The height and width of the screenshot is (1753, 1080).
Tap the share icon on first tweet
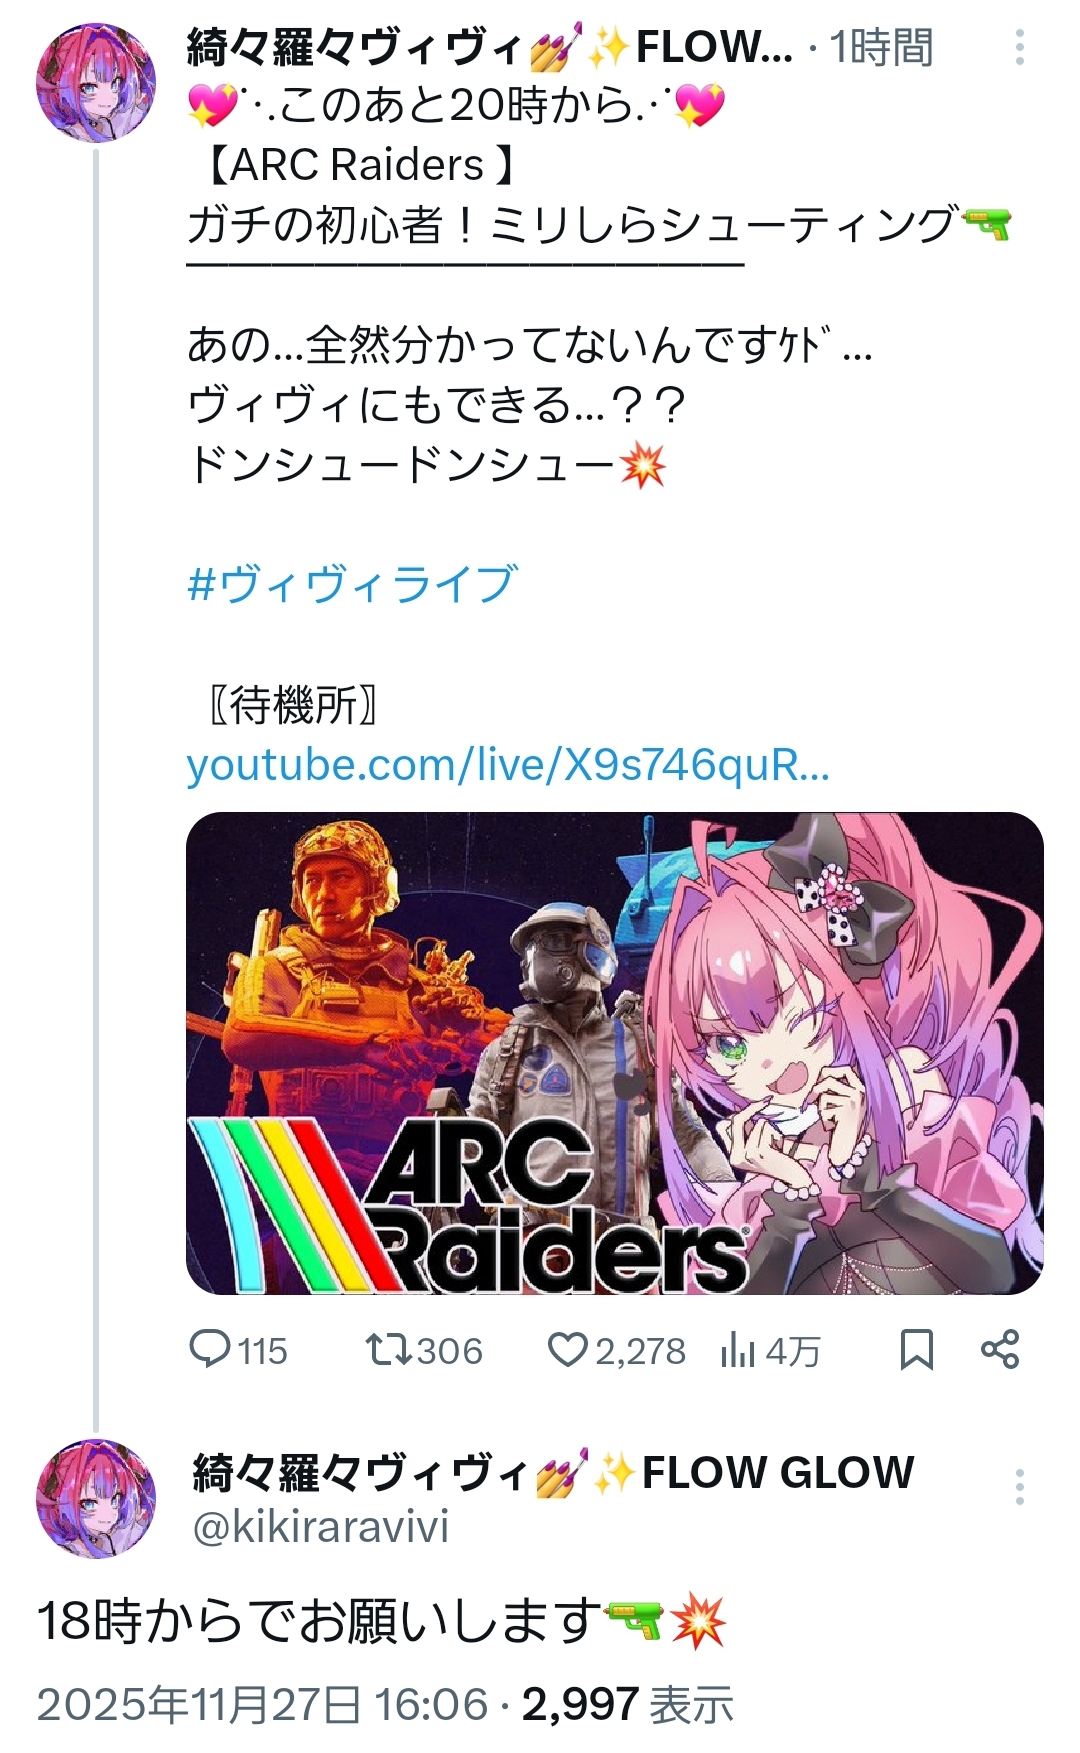click(1000, 1350)
